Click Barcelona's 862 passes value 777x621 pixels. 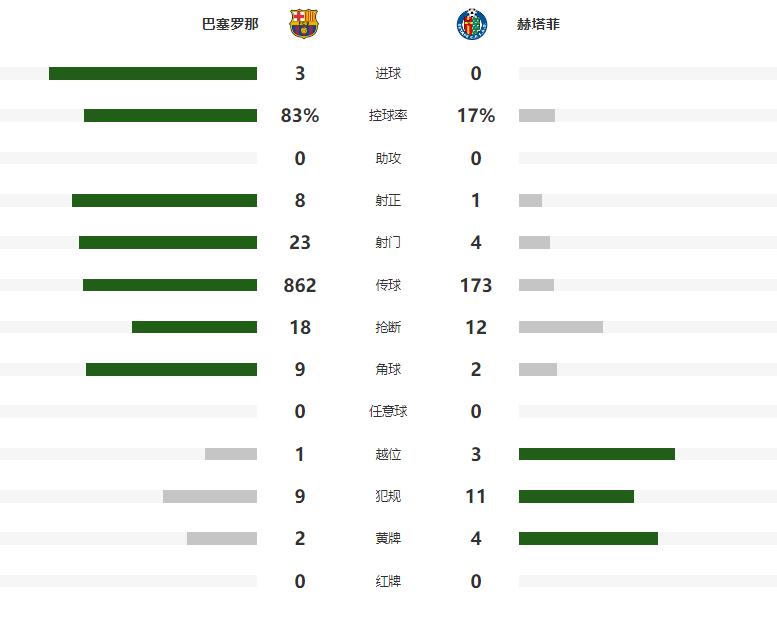pos(300,285)
